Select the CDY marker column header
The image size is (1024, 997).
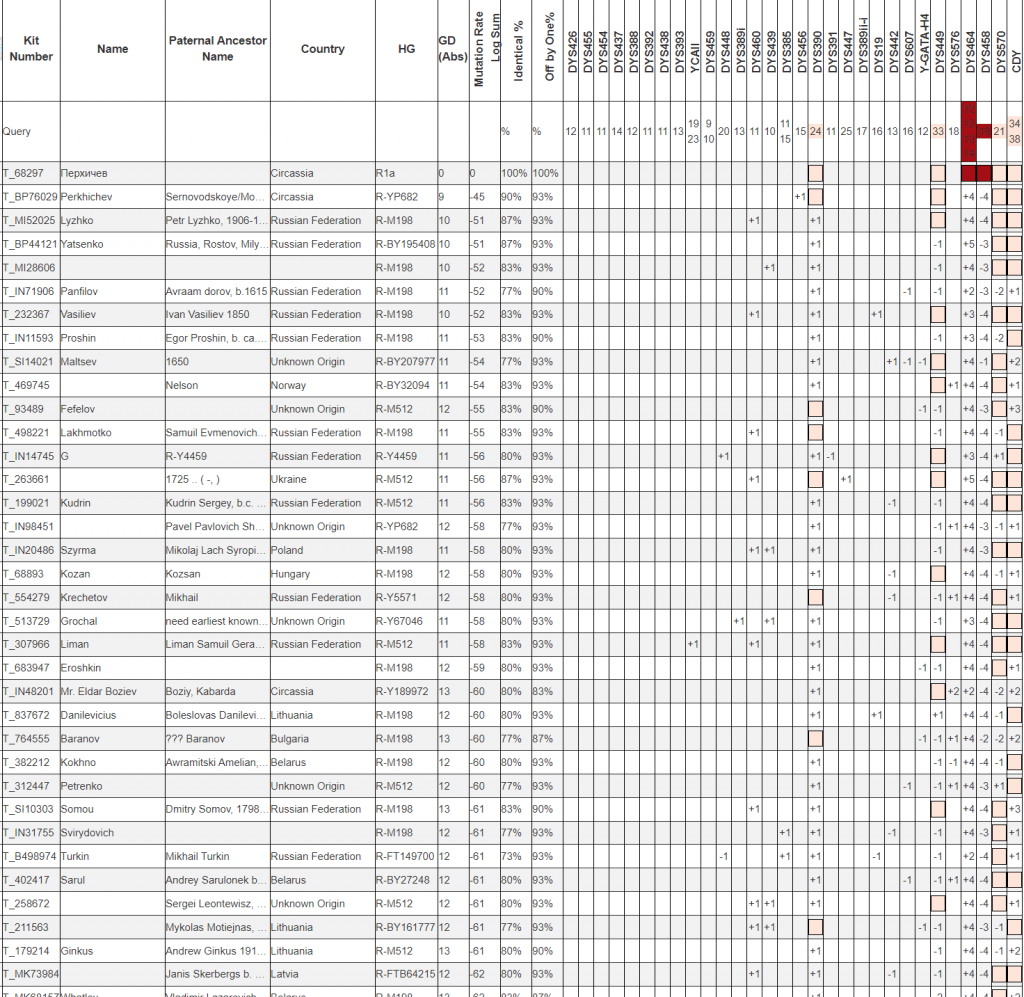point(1016,50)
